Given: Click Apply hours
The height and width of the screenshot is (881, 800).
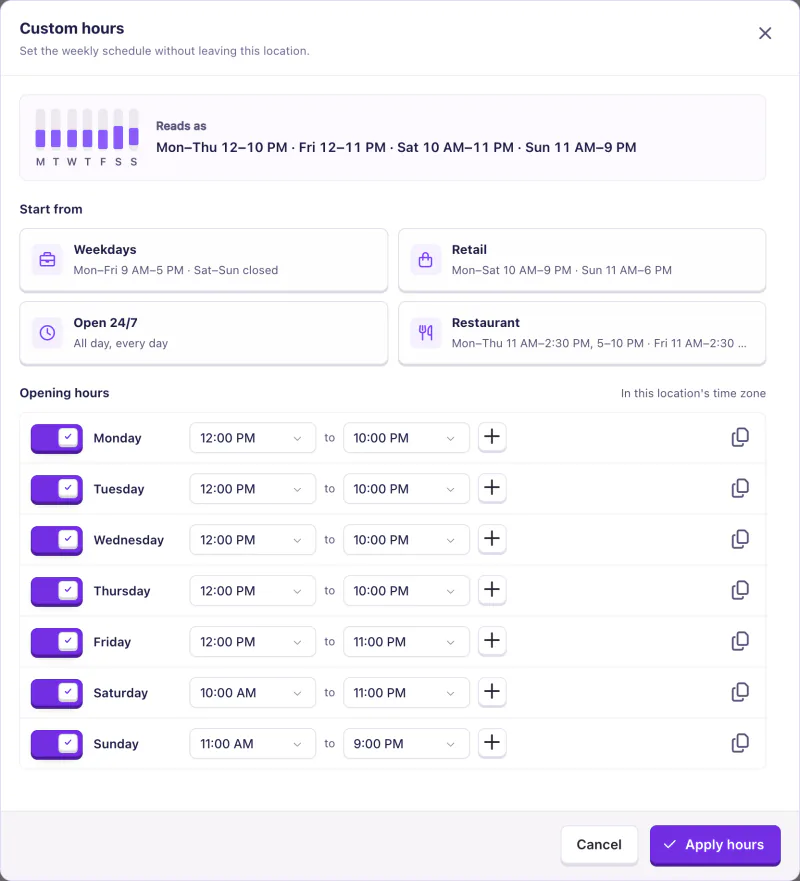Looking at the screenshot, I should coord(715,845).
